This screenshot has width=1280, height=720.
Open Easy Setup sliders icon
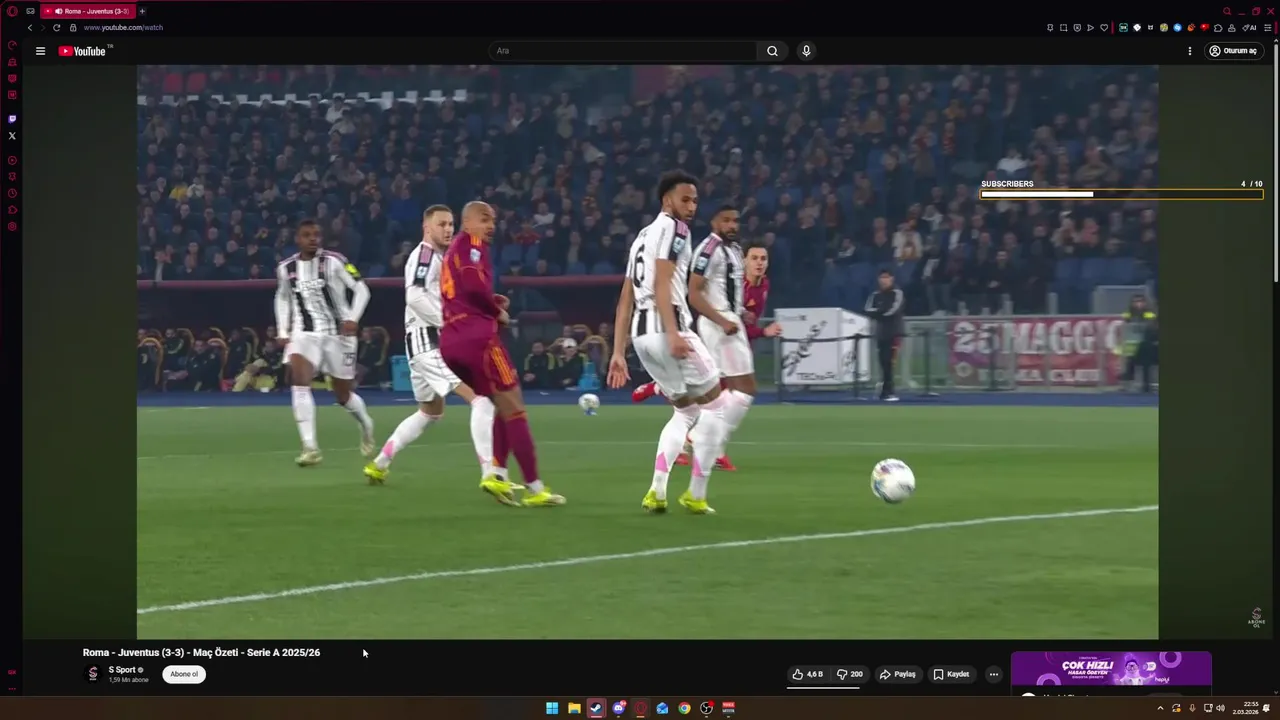point(1267,28)
